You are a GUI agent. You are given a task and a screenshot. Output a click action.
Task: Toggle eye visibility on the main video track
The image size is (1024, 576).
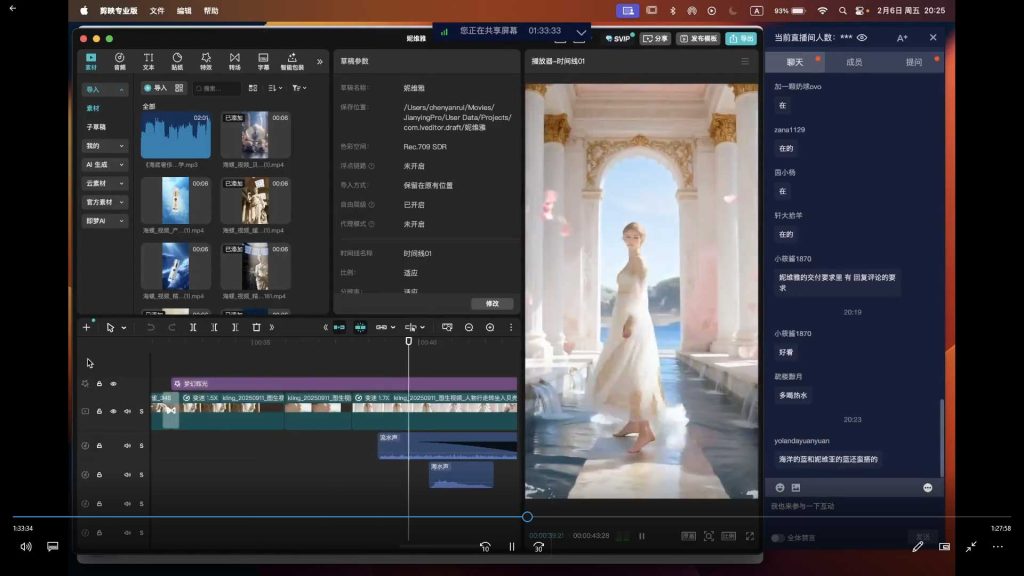pos(113,411)
